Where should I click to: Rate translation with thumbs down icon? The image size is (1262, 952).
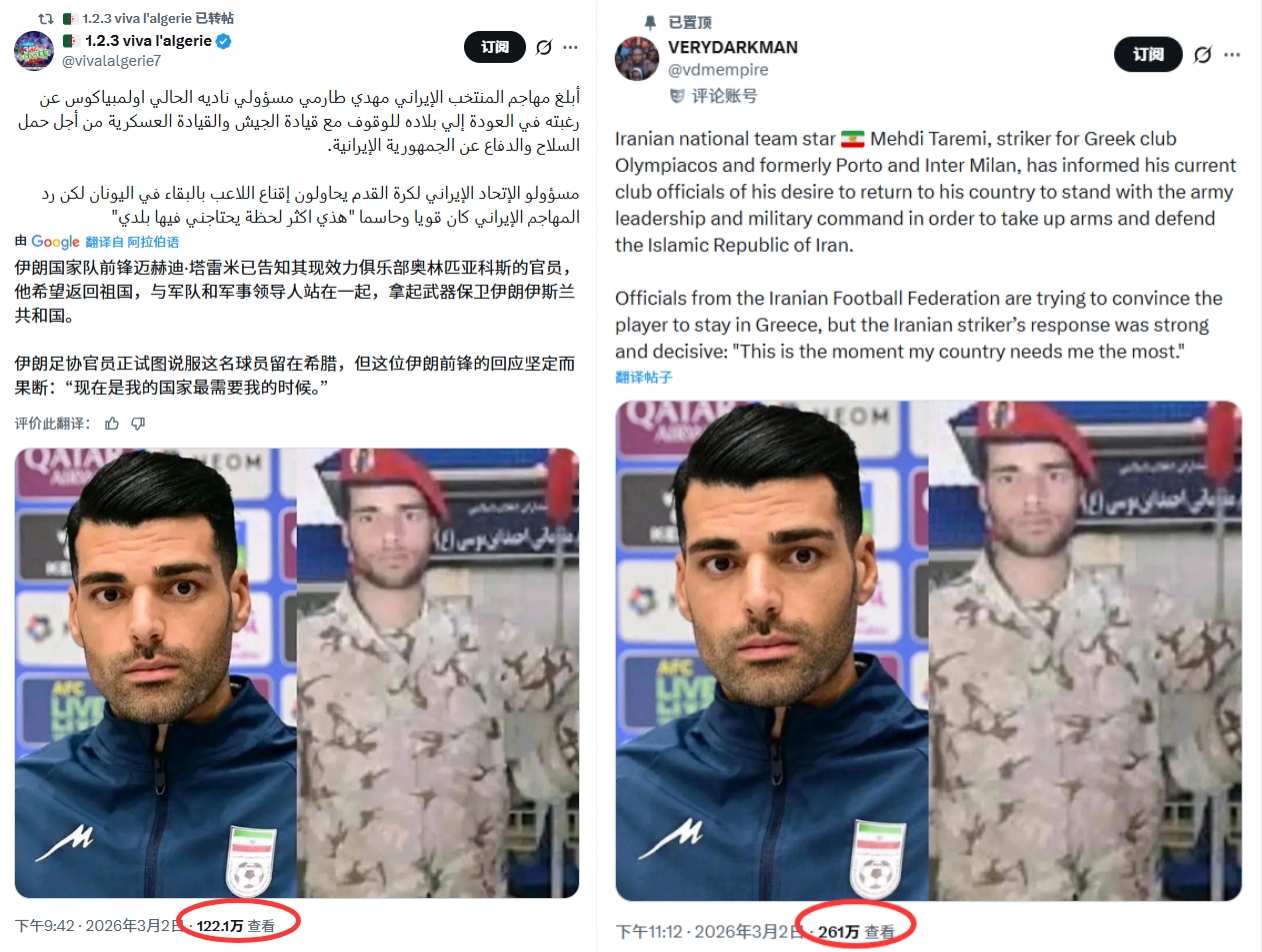(x=138, y=423)
